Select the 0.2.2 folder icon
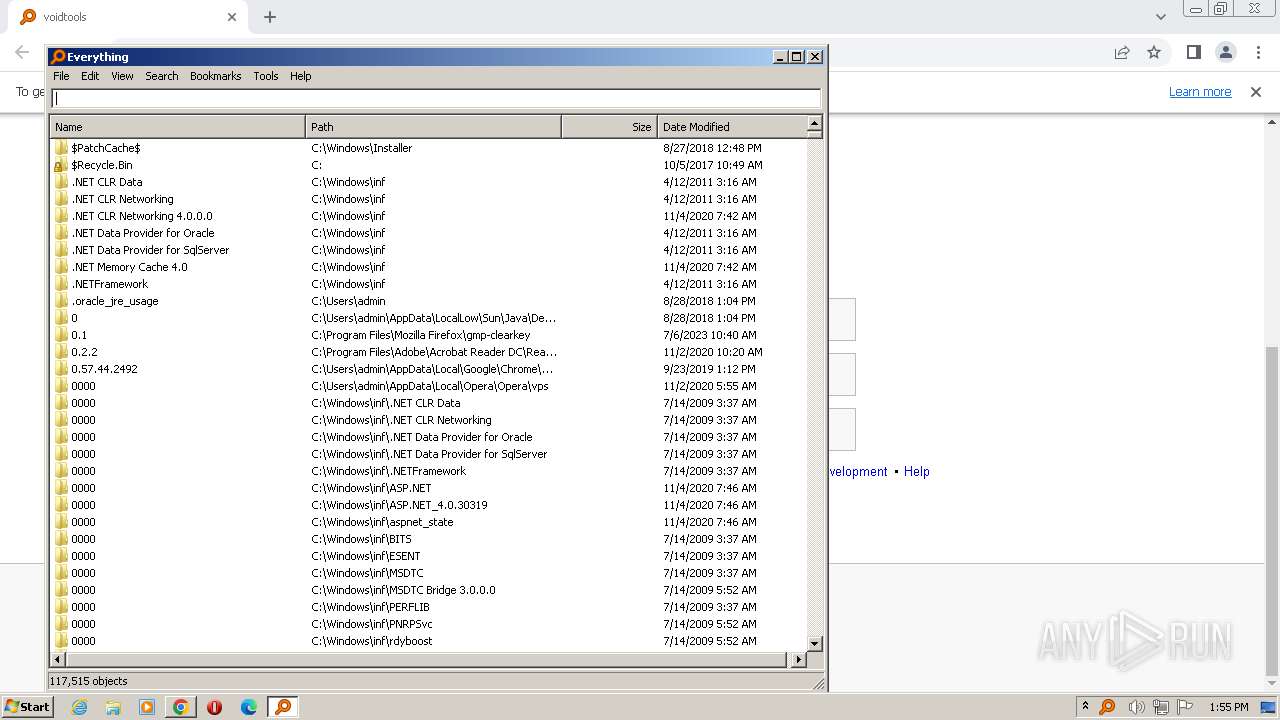Screen dimensions: 1280x720 (x=61, y=352)
